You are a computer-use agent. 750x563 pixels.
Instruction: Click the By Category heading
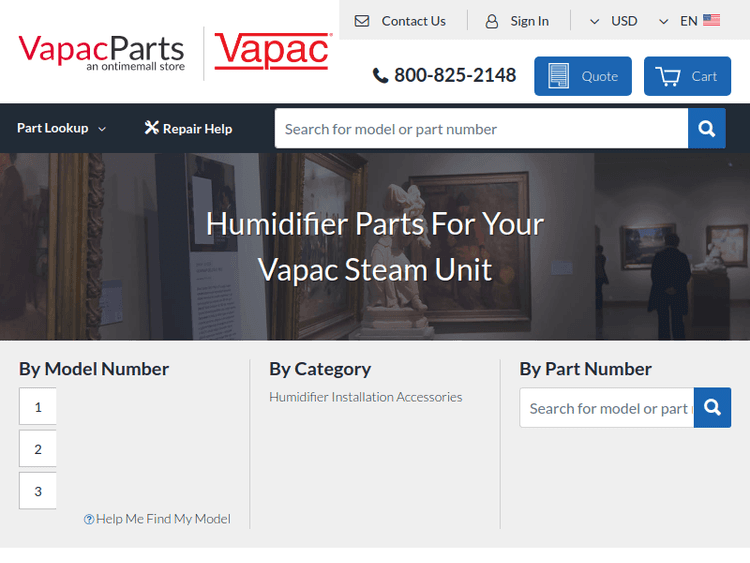(x=320, y=369)
